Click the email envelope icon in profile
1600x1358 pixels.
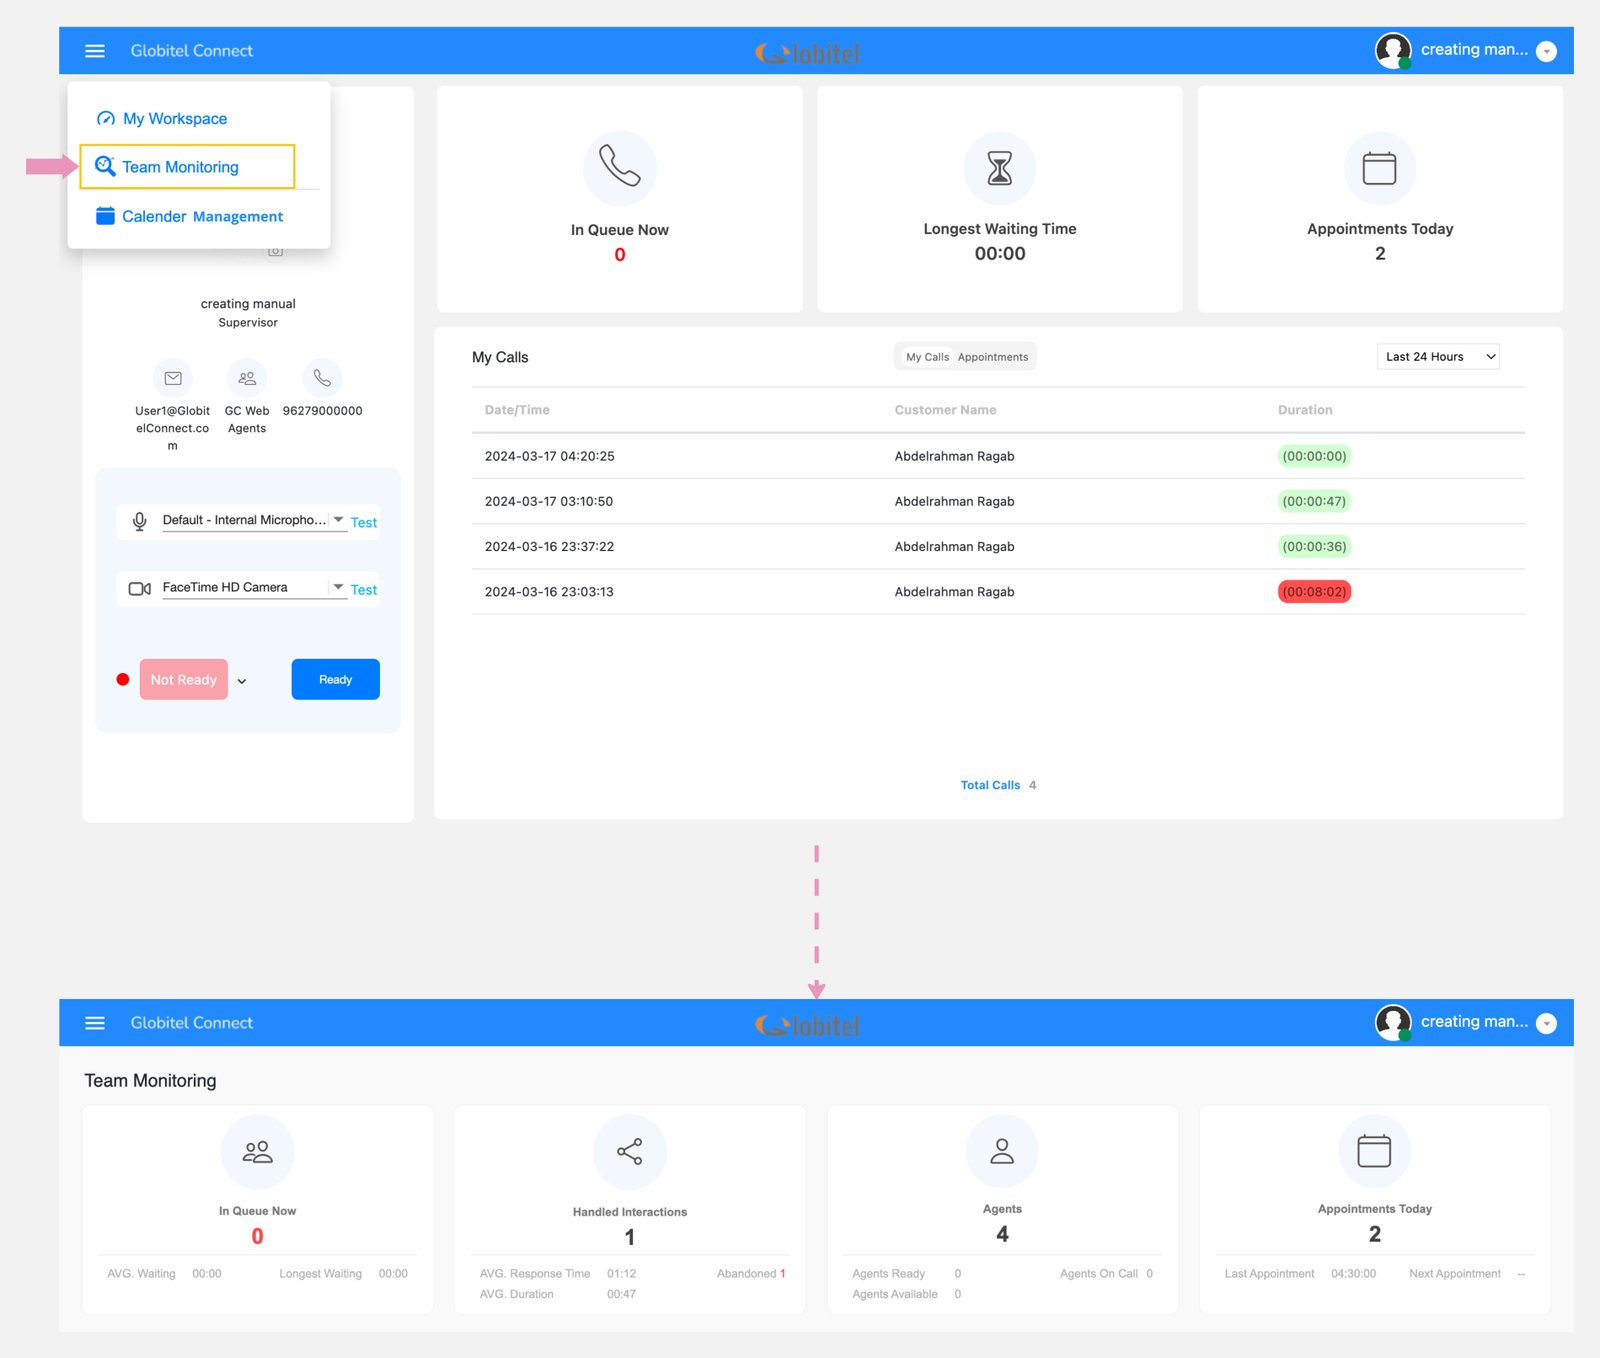pyautogui.click(x=173, y=378)
